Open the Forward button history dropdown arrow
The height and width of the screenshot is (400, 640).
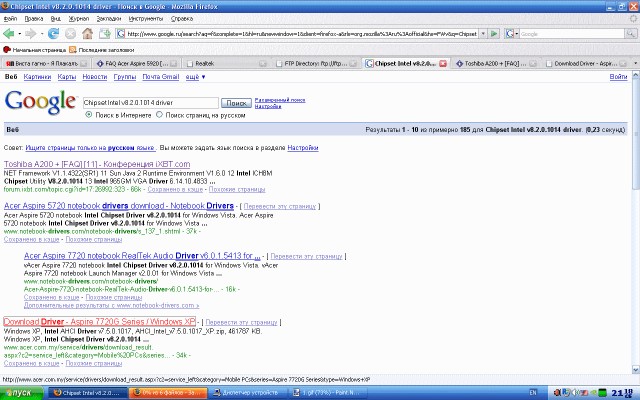tap(42, 34)
